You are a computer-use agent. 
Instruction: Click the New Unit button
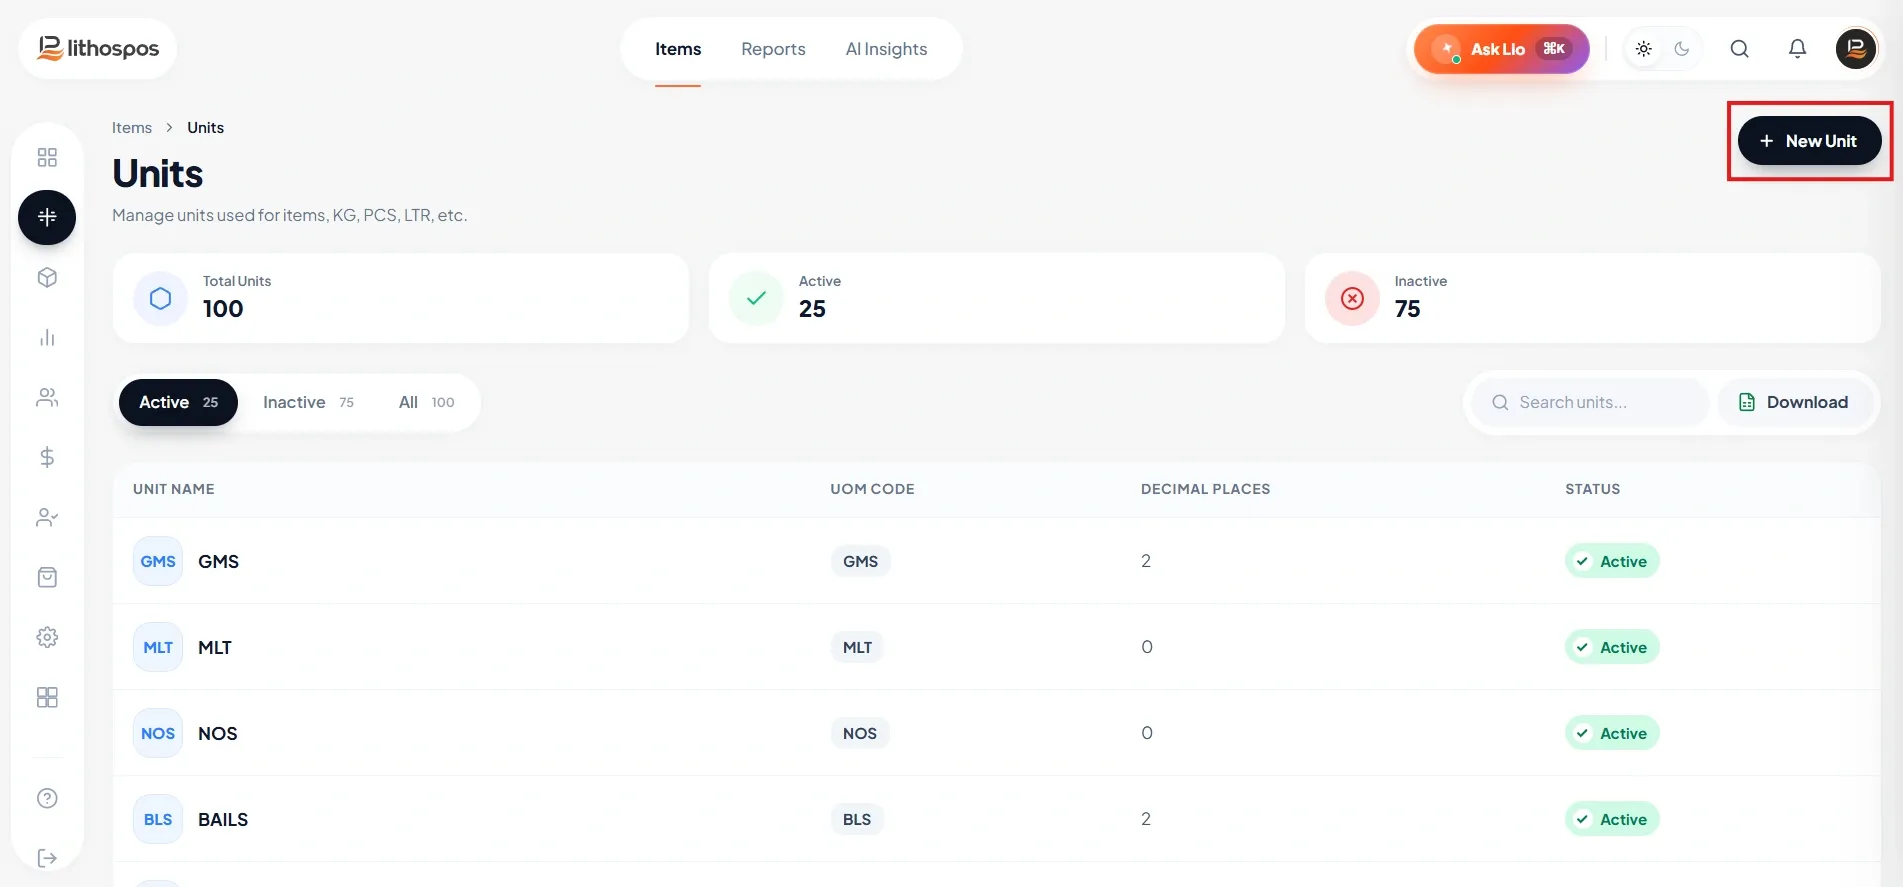1809,141
